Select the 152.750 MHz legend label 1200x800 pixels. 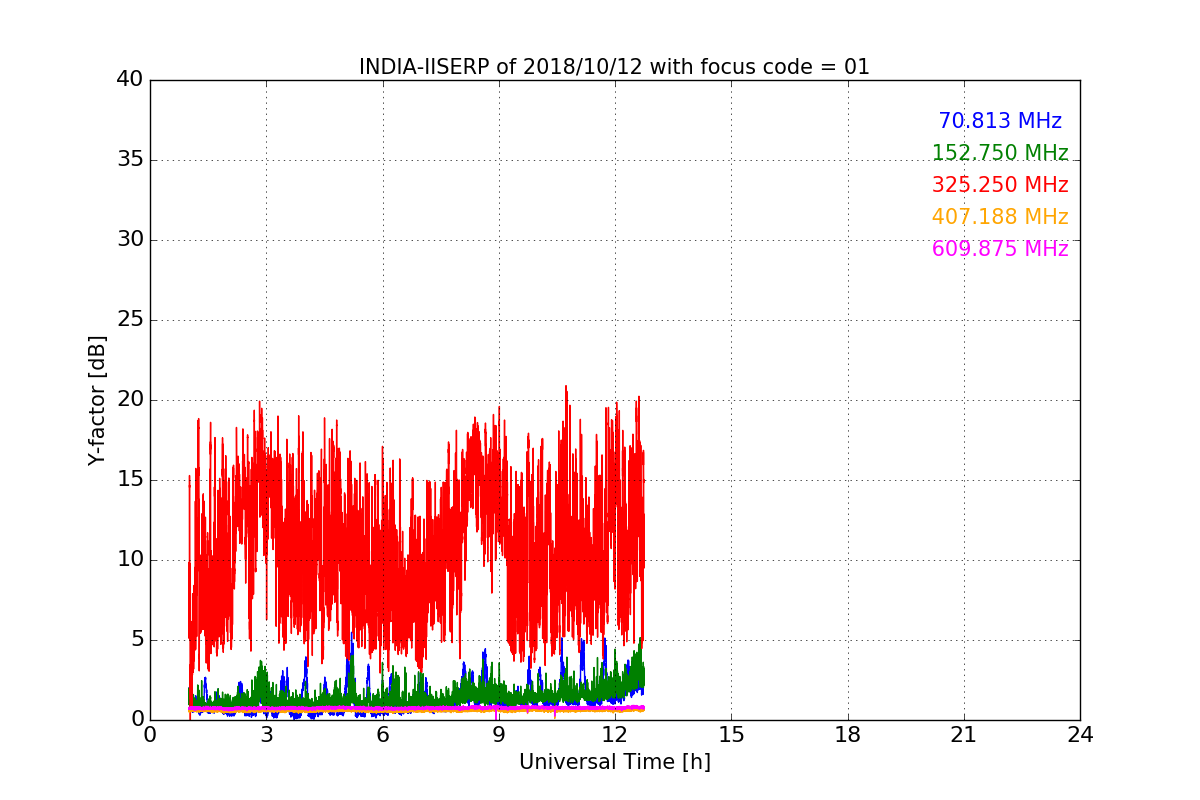(1000, 153)
